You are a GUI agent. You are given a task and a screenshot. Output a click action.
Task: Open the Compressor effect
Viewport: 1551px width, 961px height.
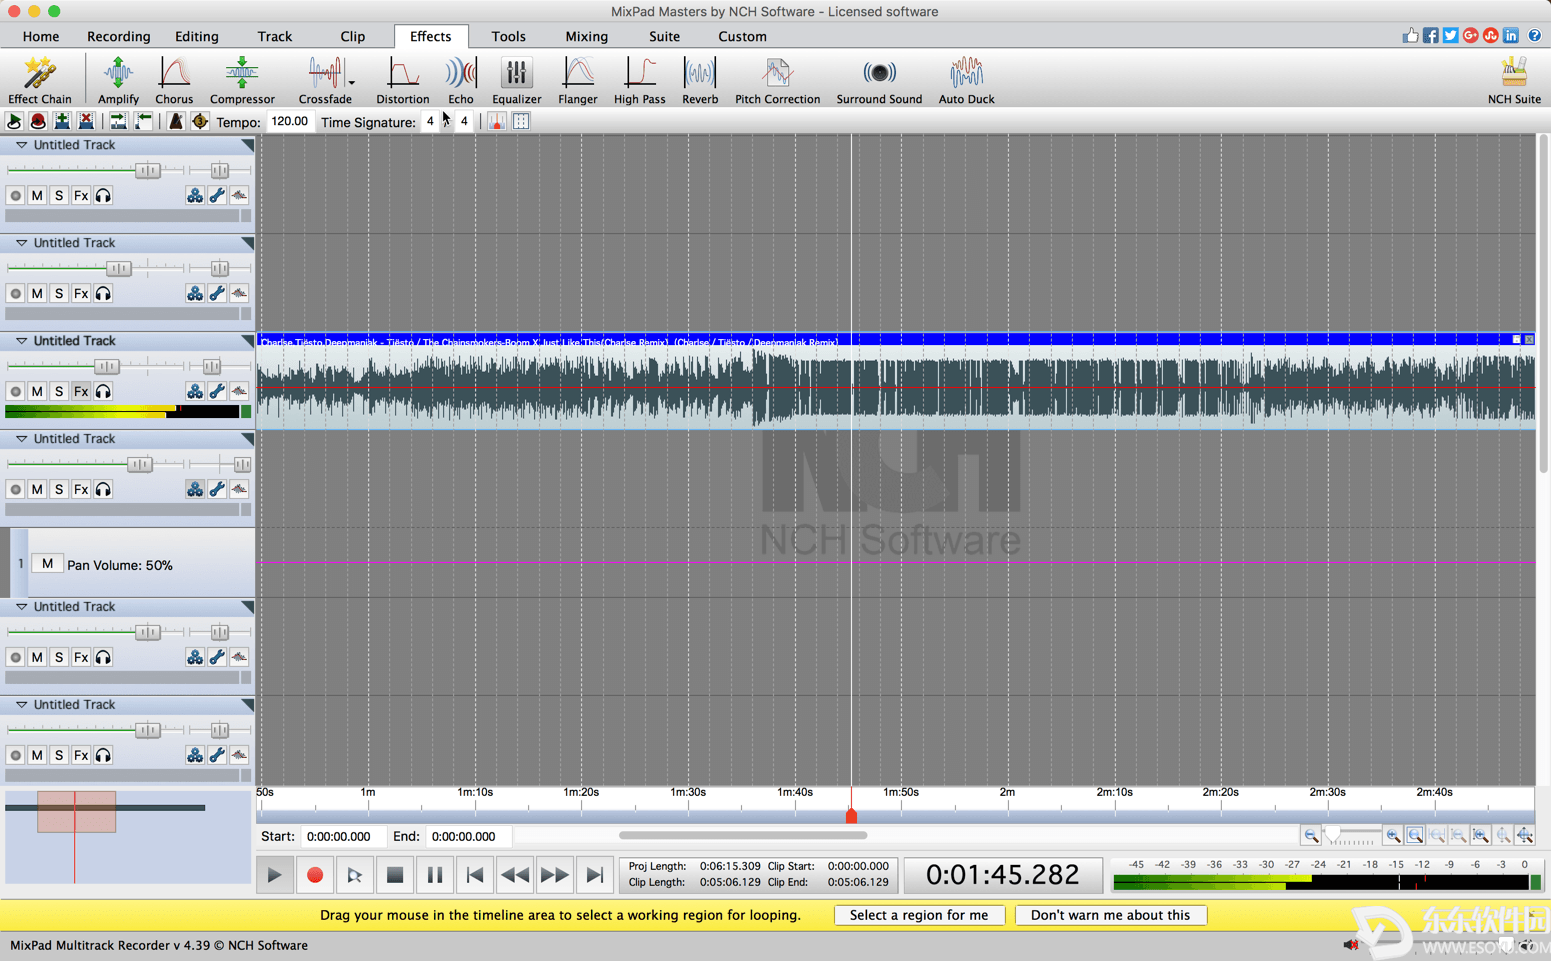click(x=242, y=80)
